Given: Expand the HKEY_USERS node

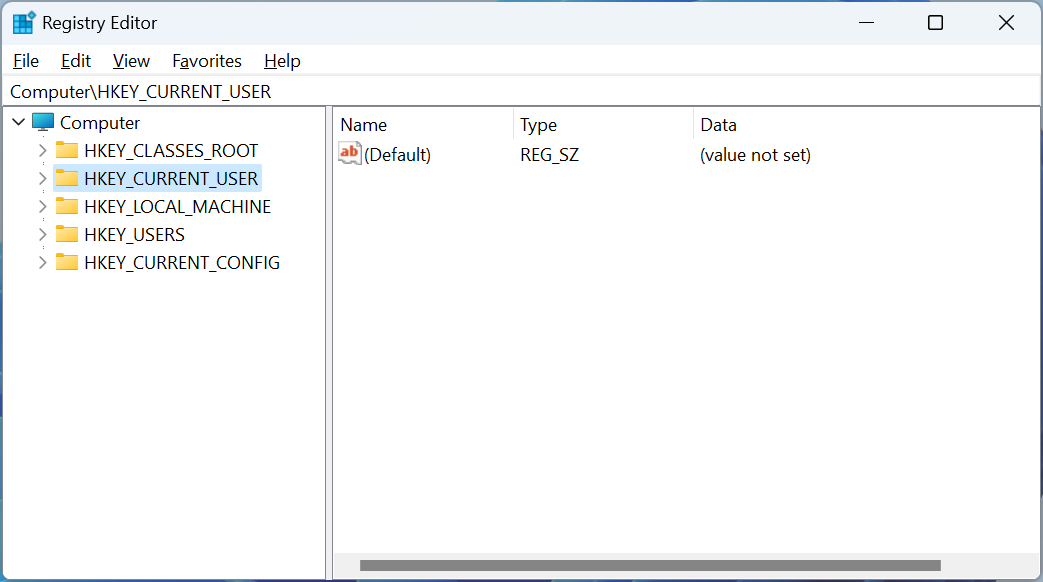Looking at the screenshot, I should point(42,234).
